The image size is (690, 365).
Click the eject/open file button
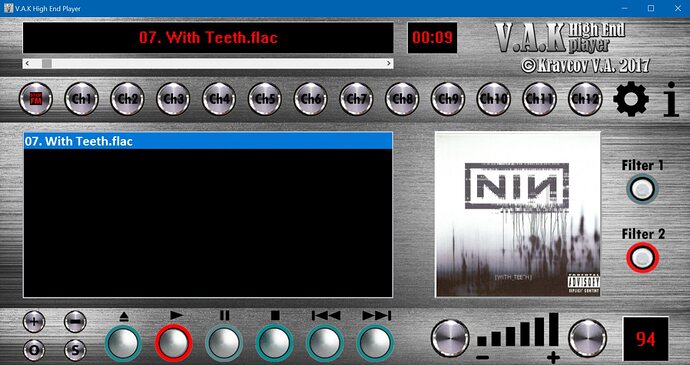pos(123,343)
